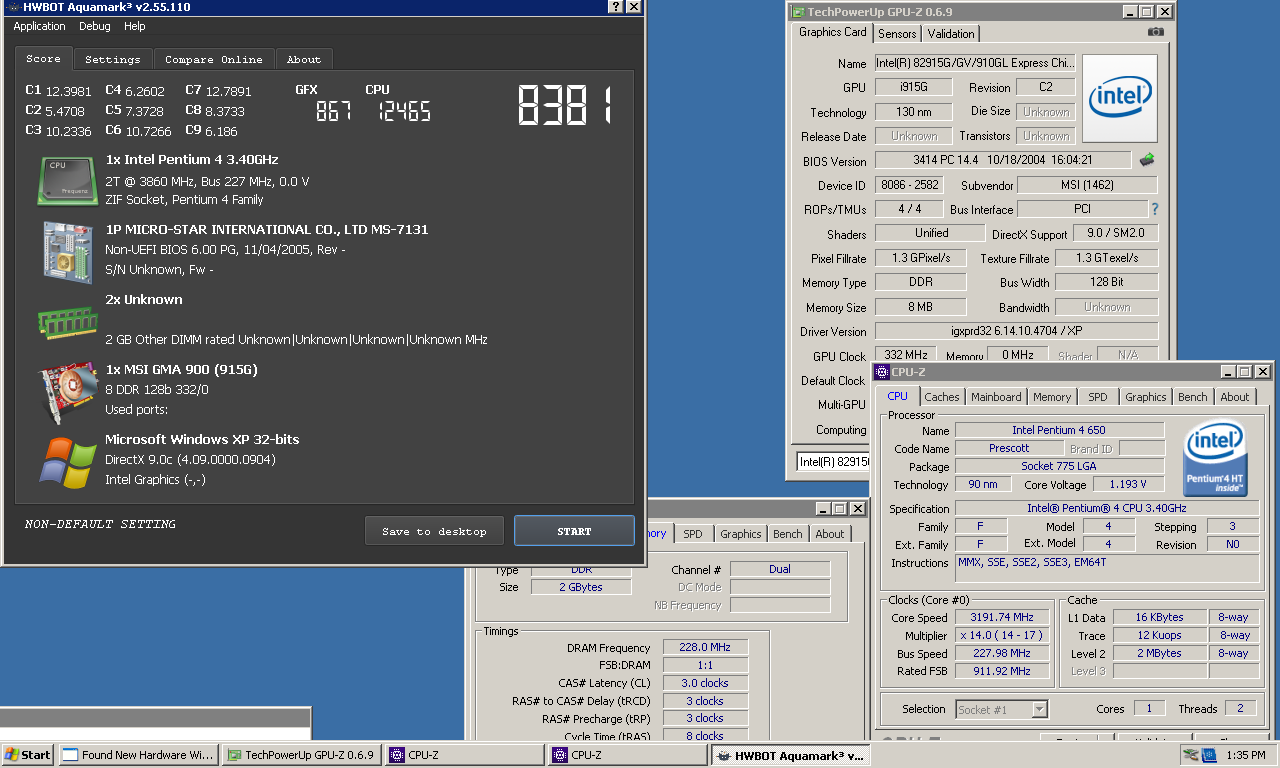Open Bench tab in the CPU-Z memory window
The image size is (1280, 768).
[787, 534]
